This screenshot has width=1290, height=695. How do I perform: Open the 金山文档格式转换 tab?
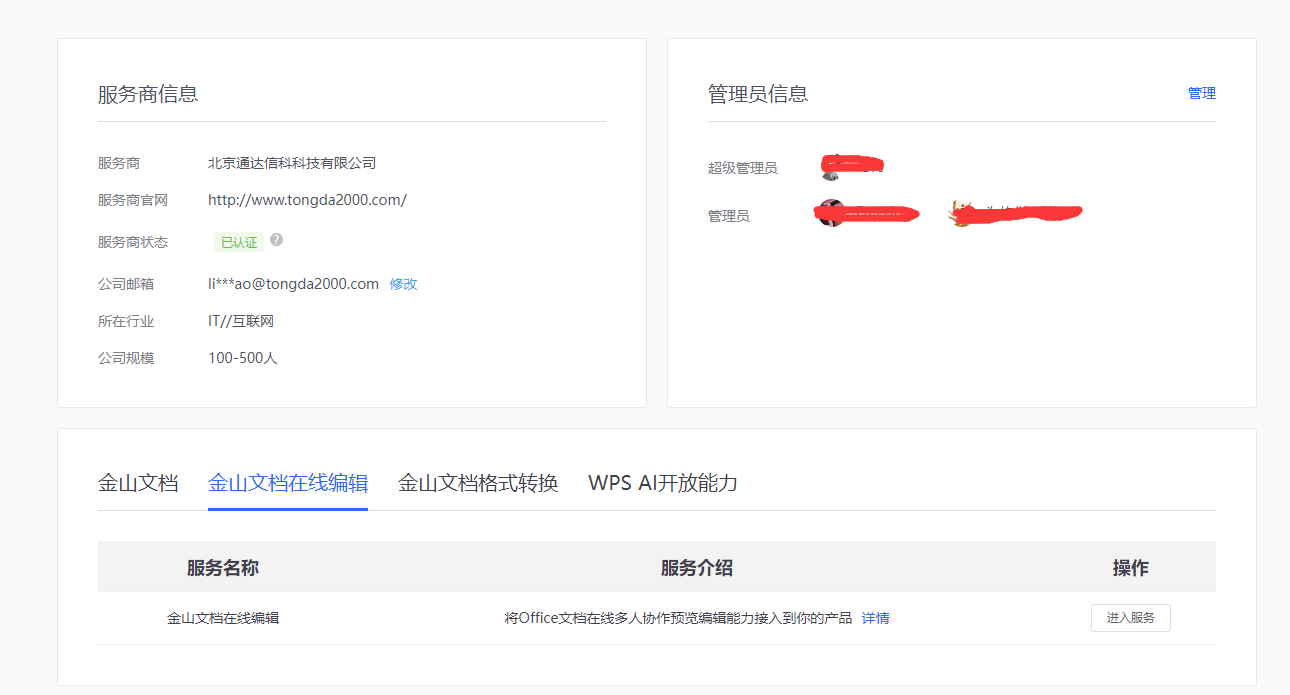coord(478,483)
